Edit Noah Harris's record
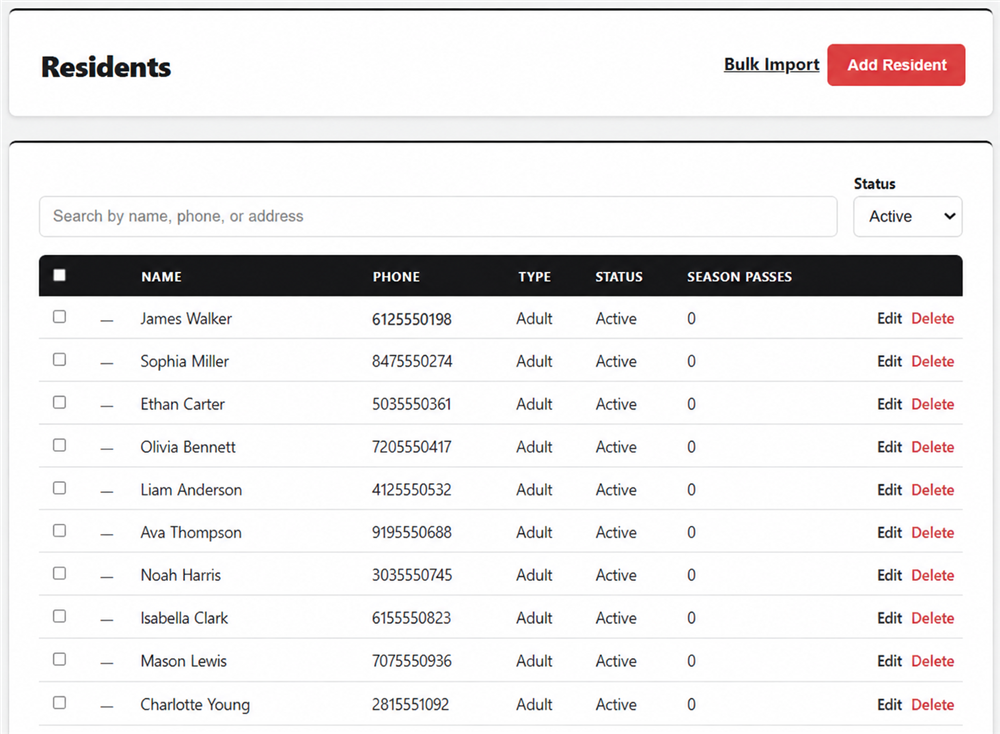This screenshot has height=734, width=1000. pyautogui.click(x=889, y=575)
